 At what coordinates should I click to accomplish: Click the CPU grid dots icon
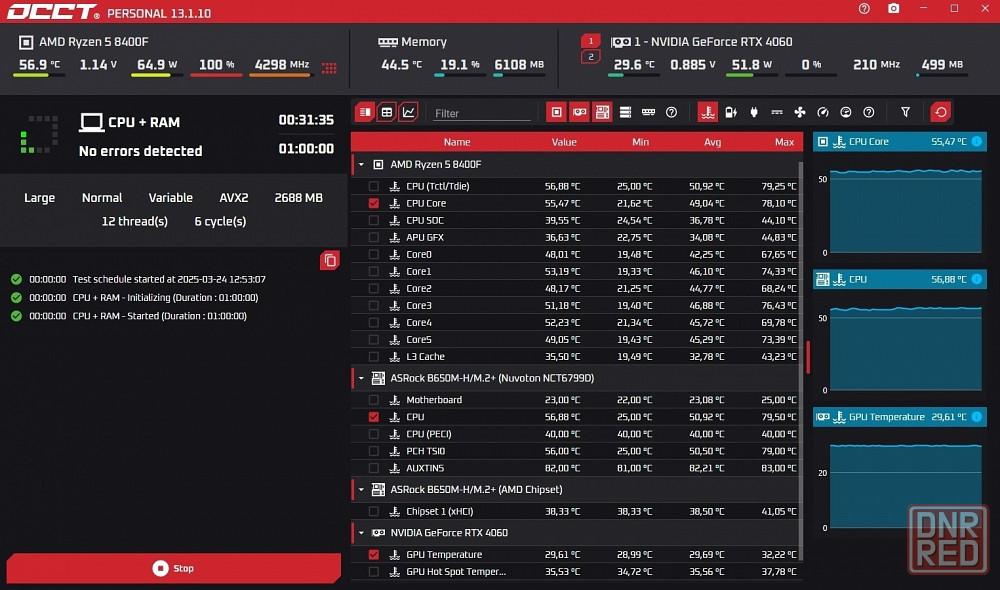coord(329,68)
